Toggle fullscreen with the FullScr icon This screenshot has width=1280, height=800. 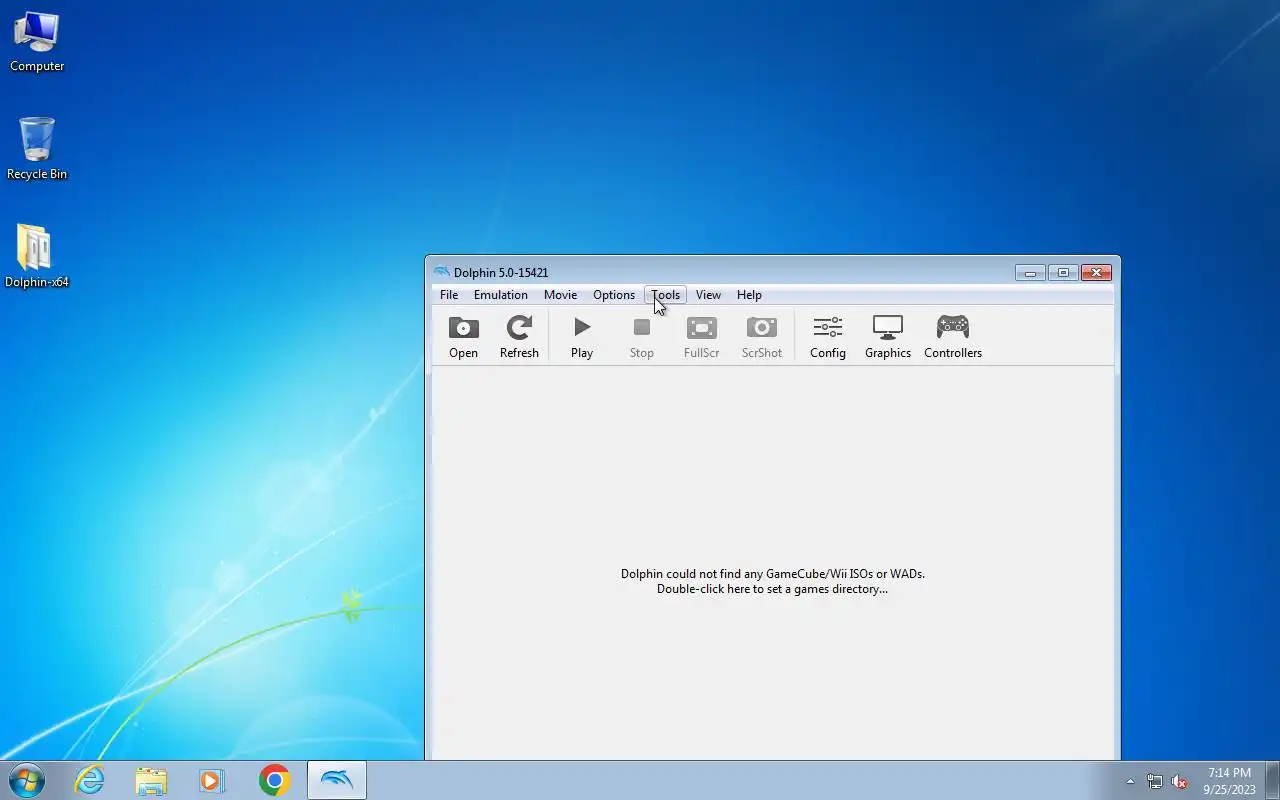pos(702,337)
